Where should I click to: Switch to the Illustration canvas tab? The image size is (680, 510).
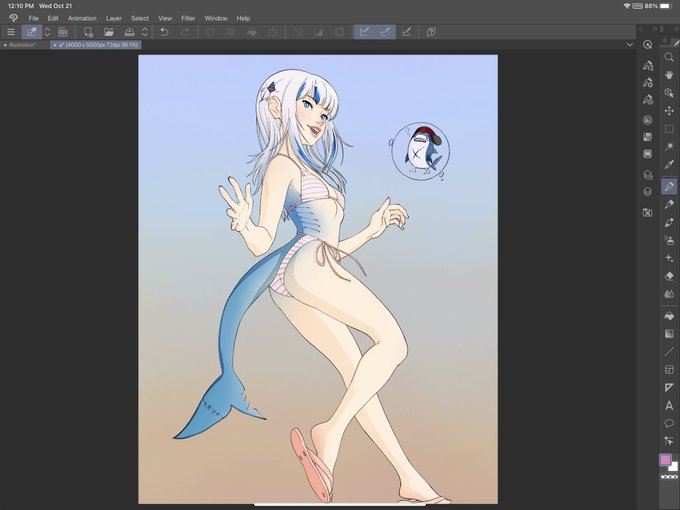click(x=22, y=45)
